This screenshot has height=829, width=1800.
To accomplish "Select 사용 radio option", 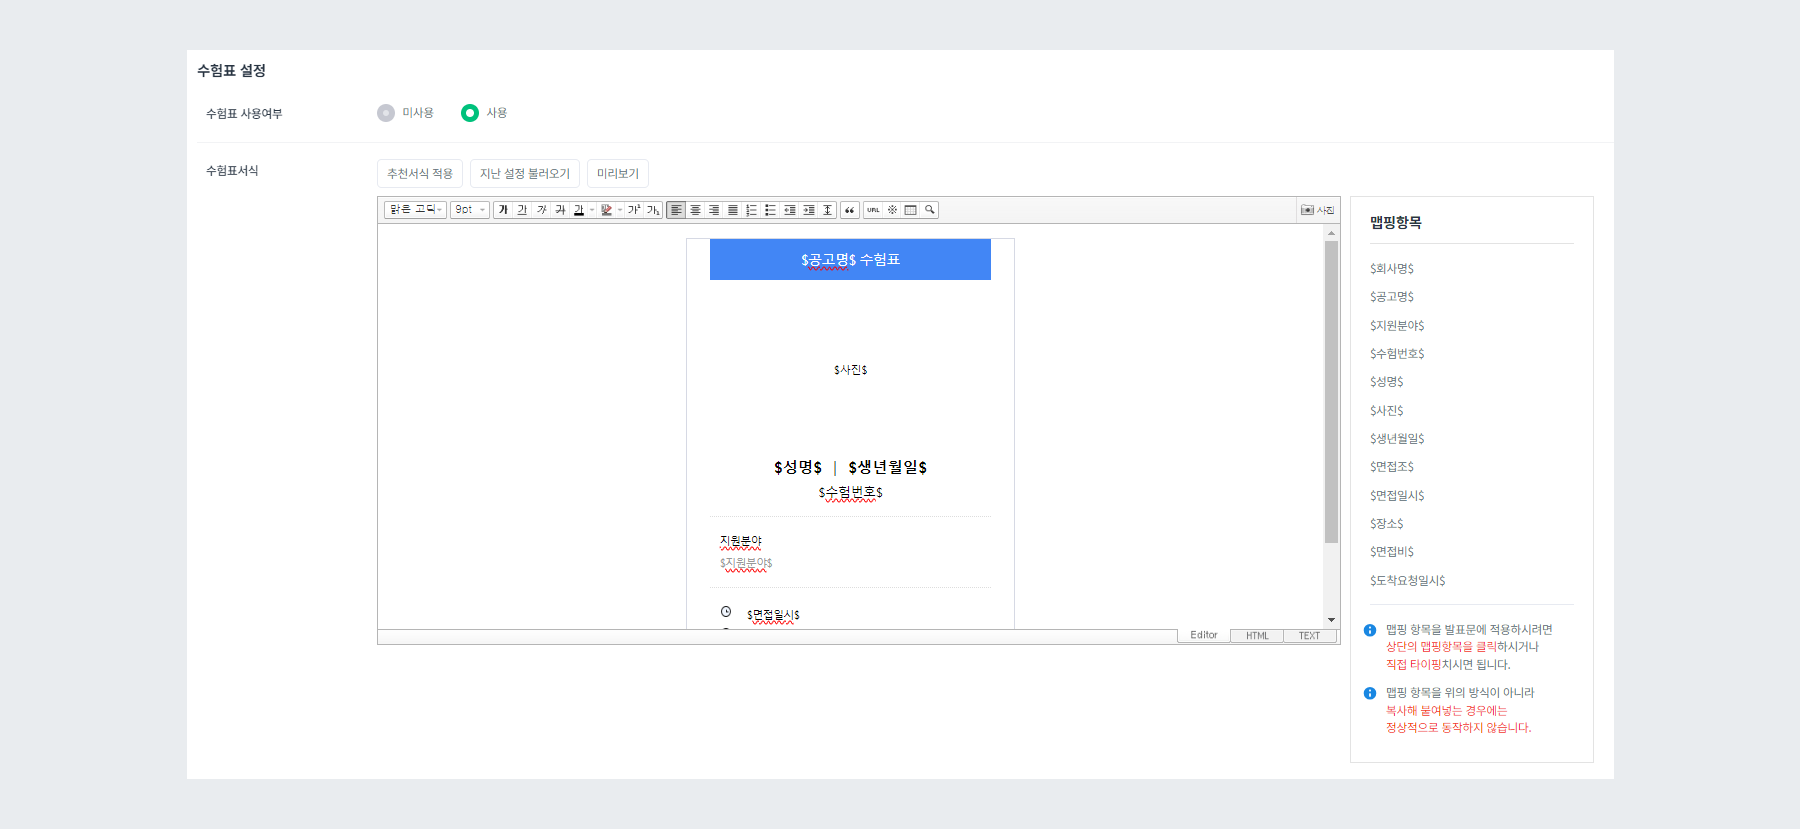I will [470, 113].
